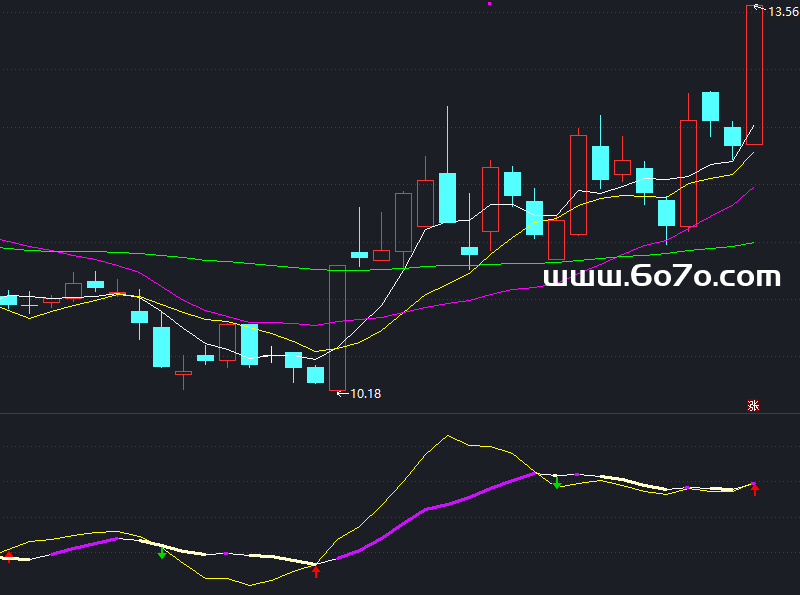Click the first green down arrow in indicator panel

tap(162, 552)
